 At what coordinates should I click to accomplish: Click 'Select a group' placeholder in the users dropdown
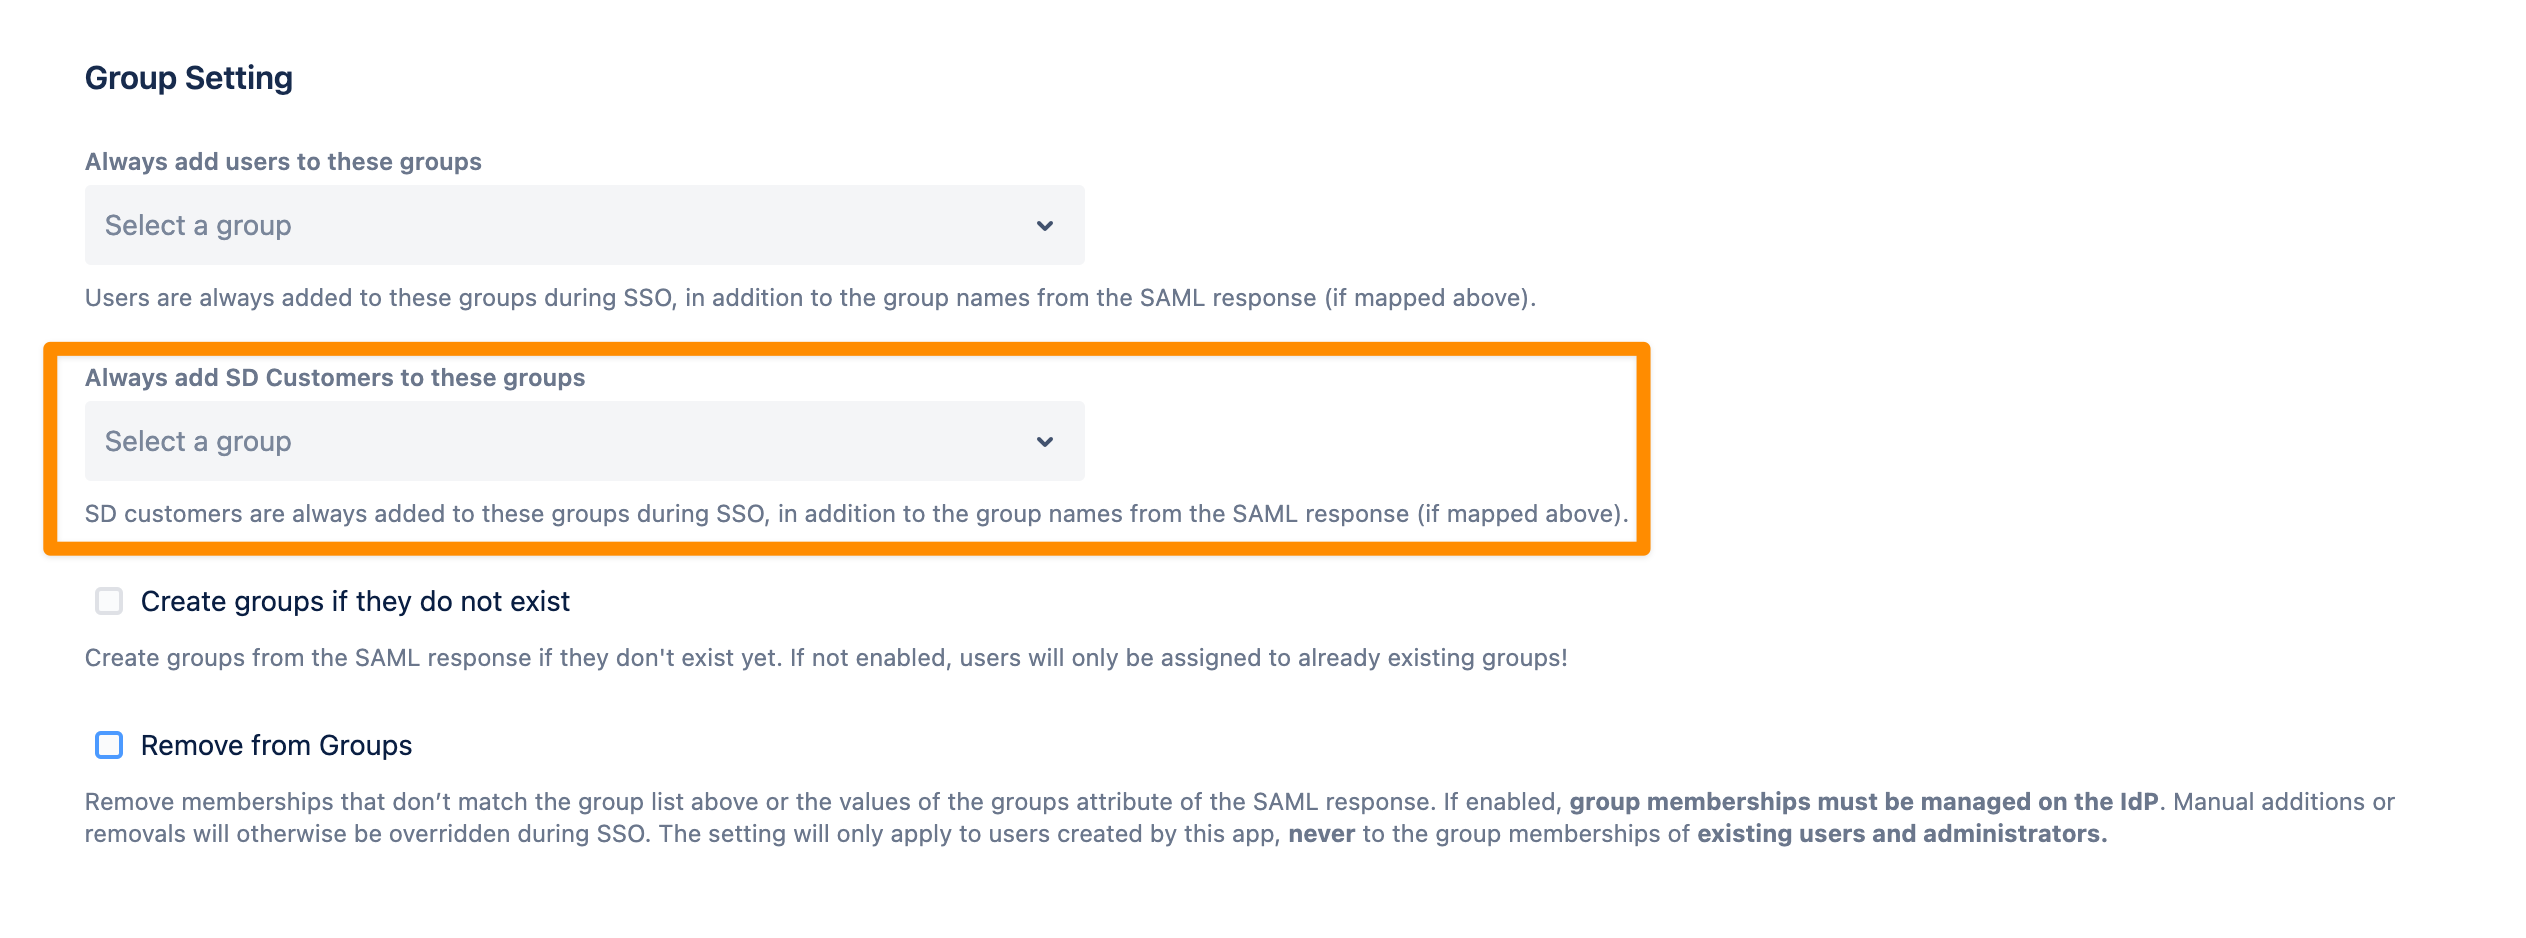pos(198,226)
